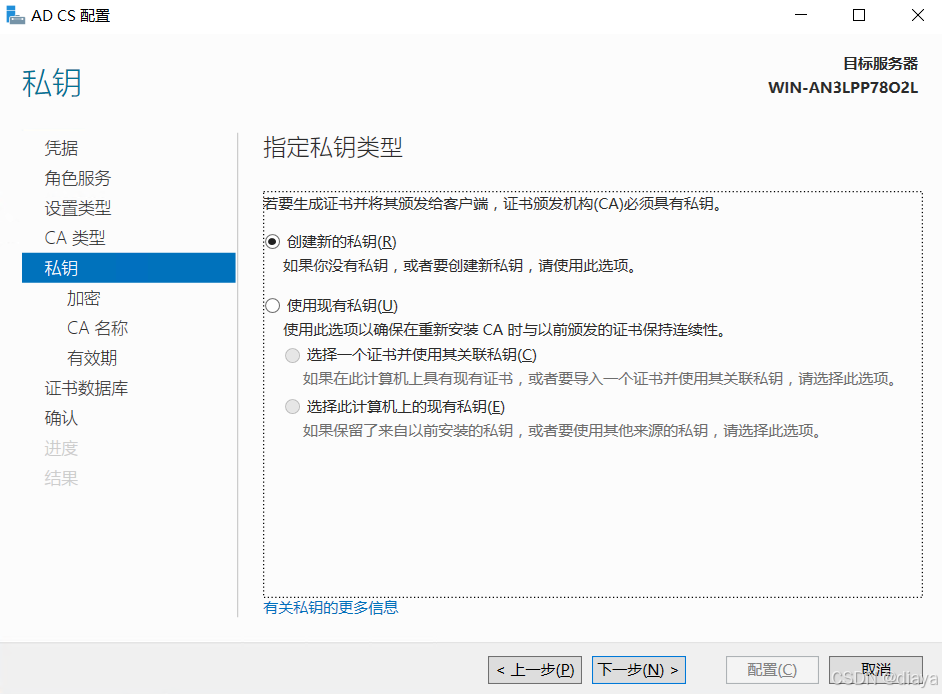Select the highlighted 私钥 step
Image resolution: width=942 pixels, height=694 pixels.
tap(129, 268)
